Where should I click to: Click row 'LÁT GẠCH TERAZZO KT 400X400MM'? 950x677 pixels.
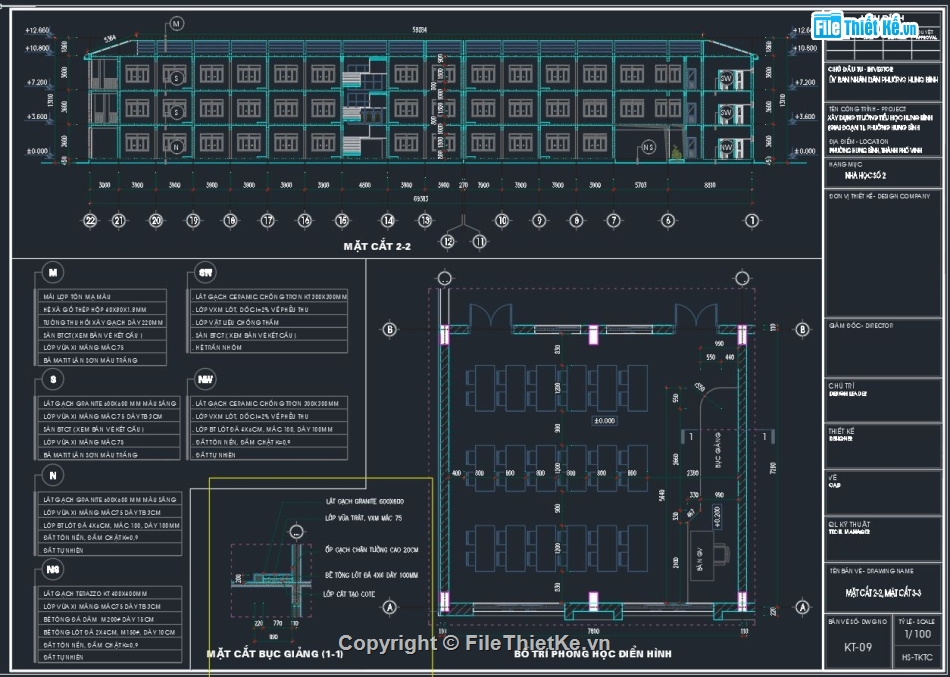coord(109,593)
